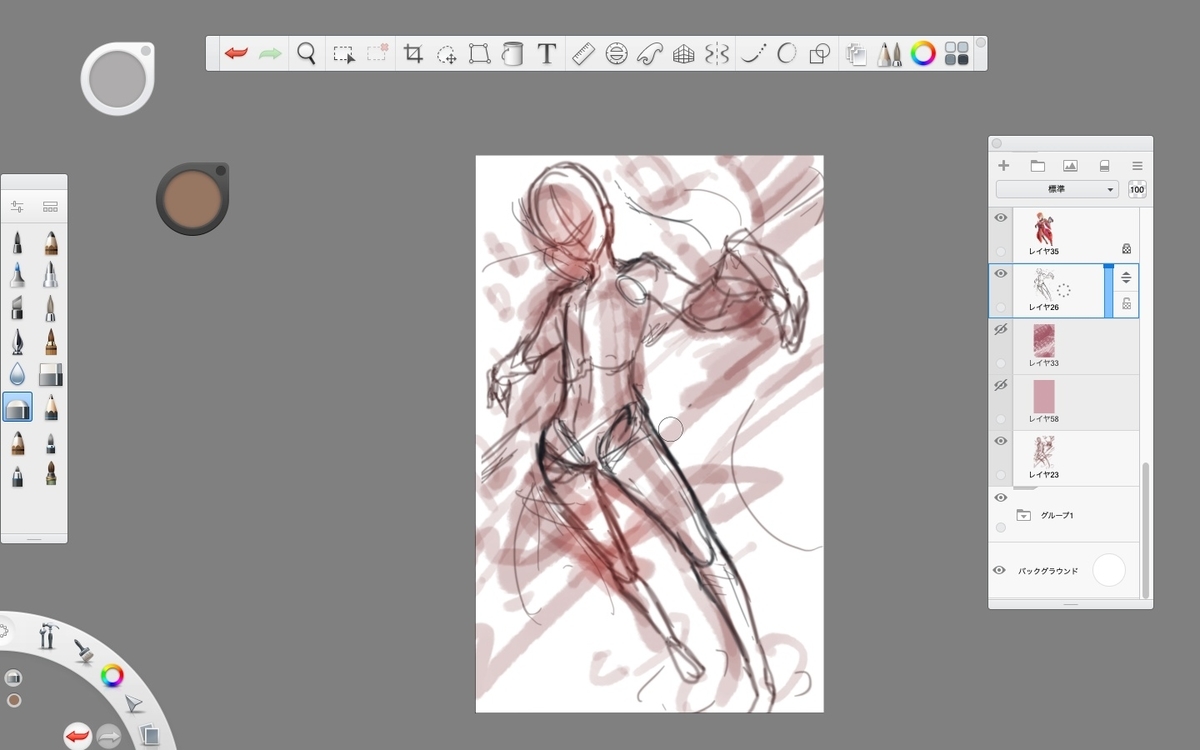Toggle visibility of グループ1 group
This screenshot has width=1200, height=750.
tap(1000, 497)
